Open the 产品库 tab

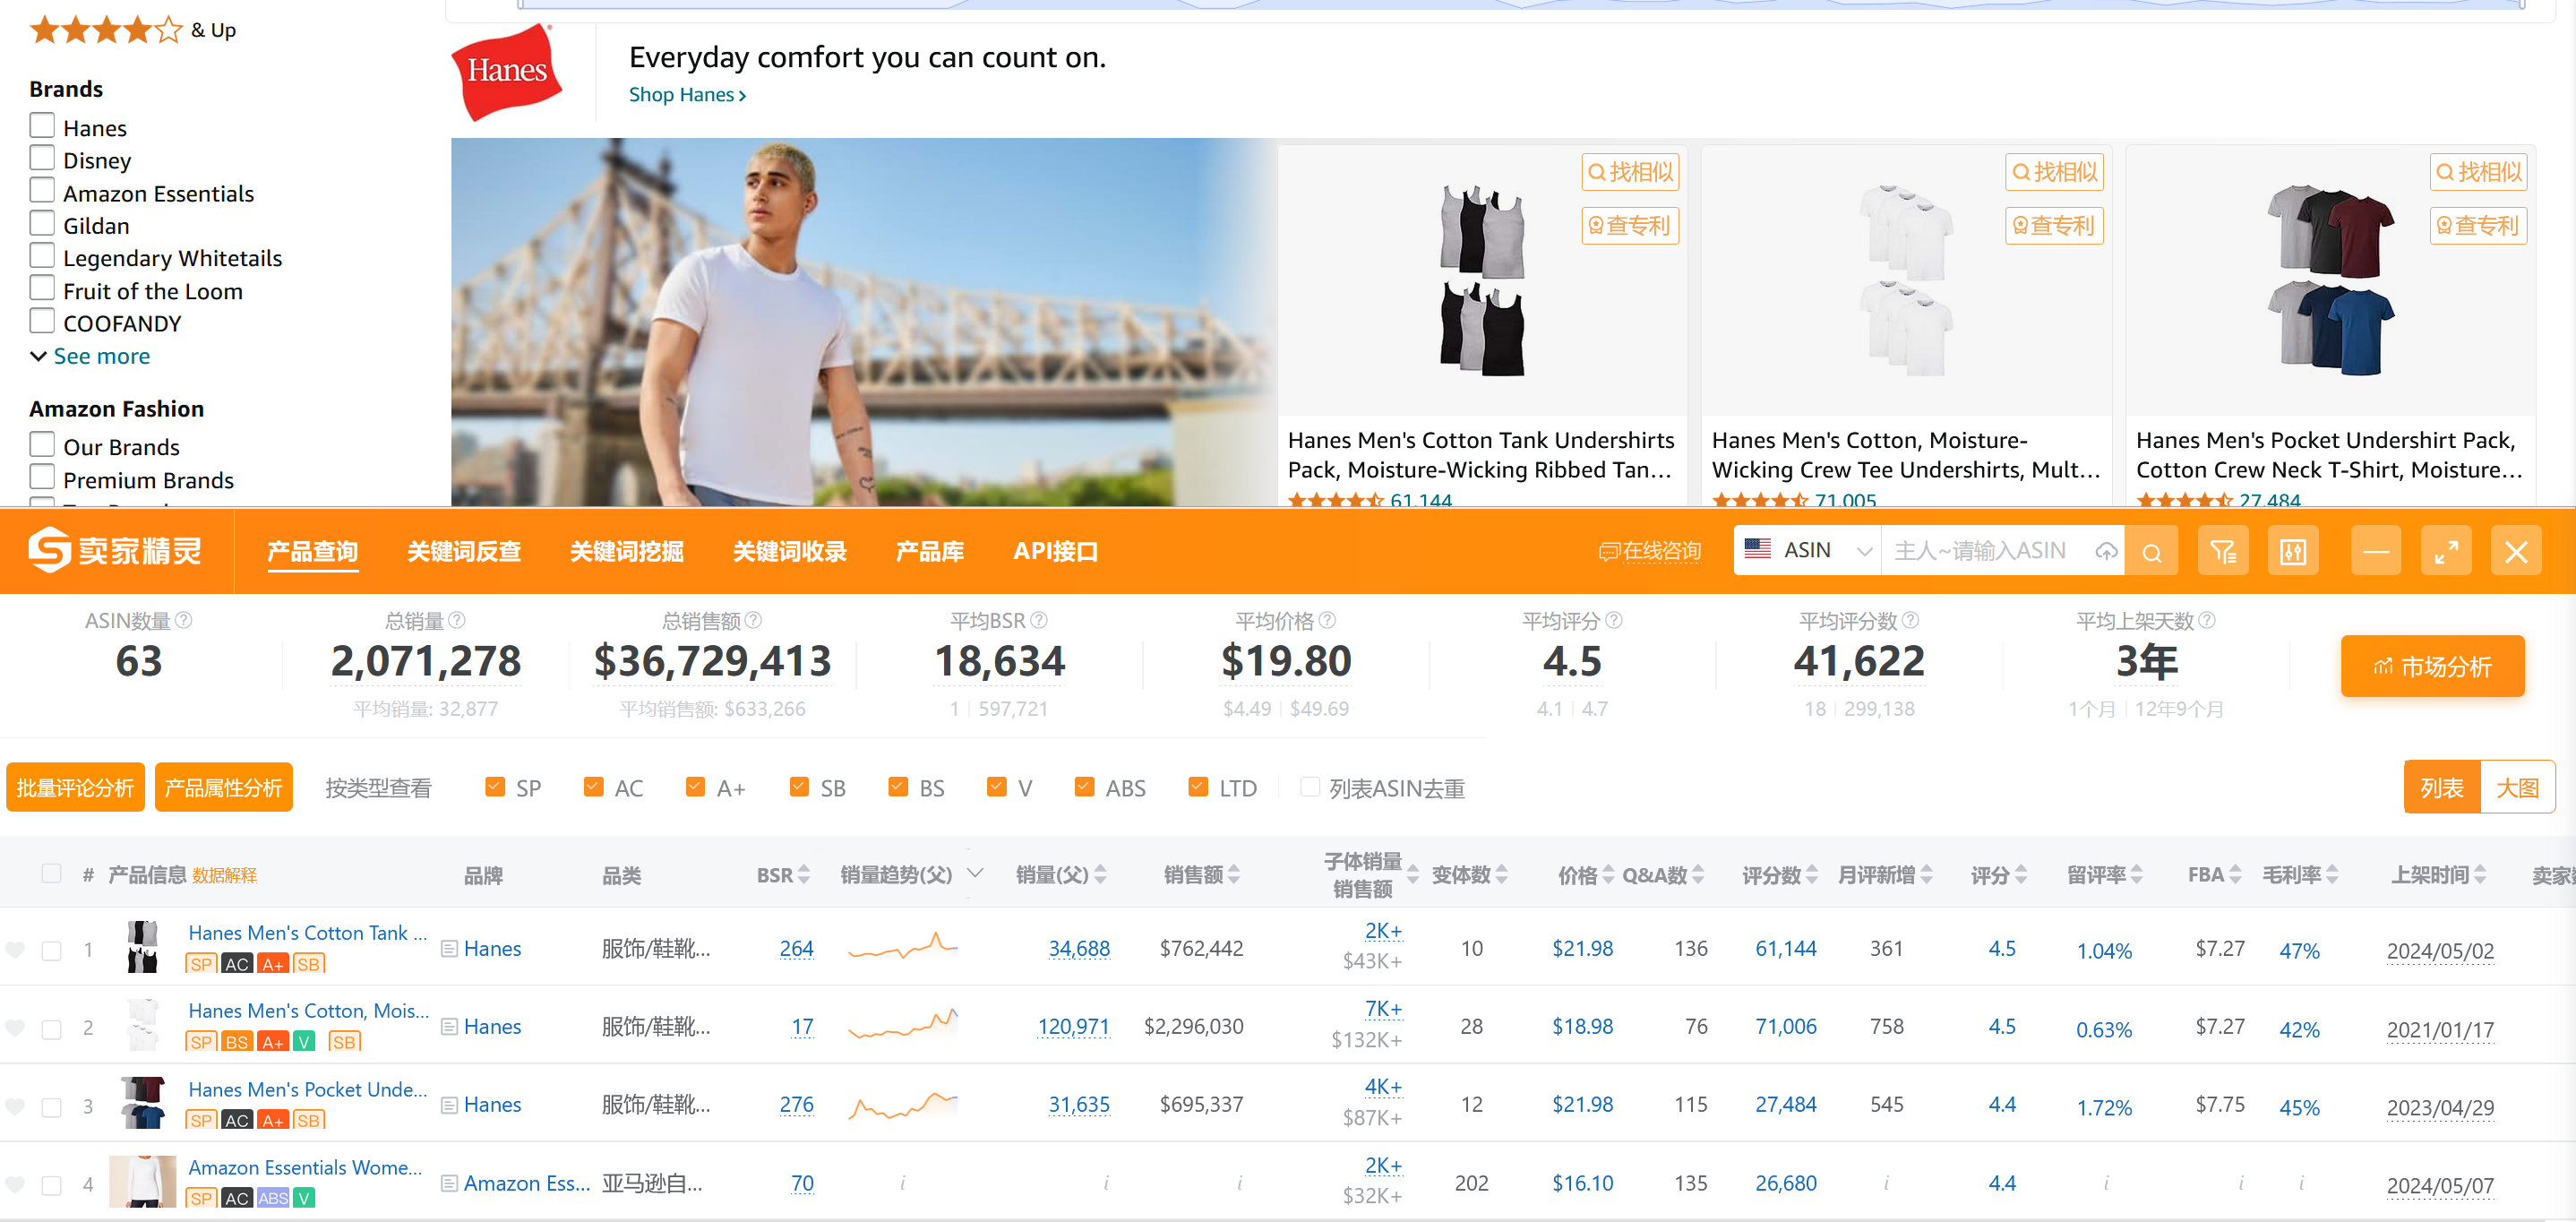pos(929,551)
